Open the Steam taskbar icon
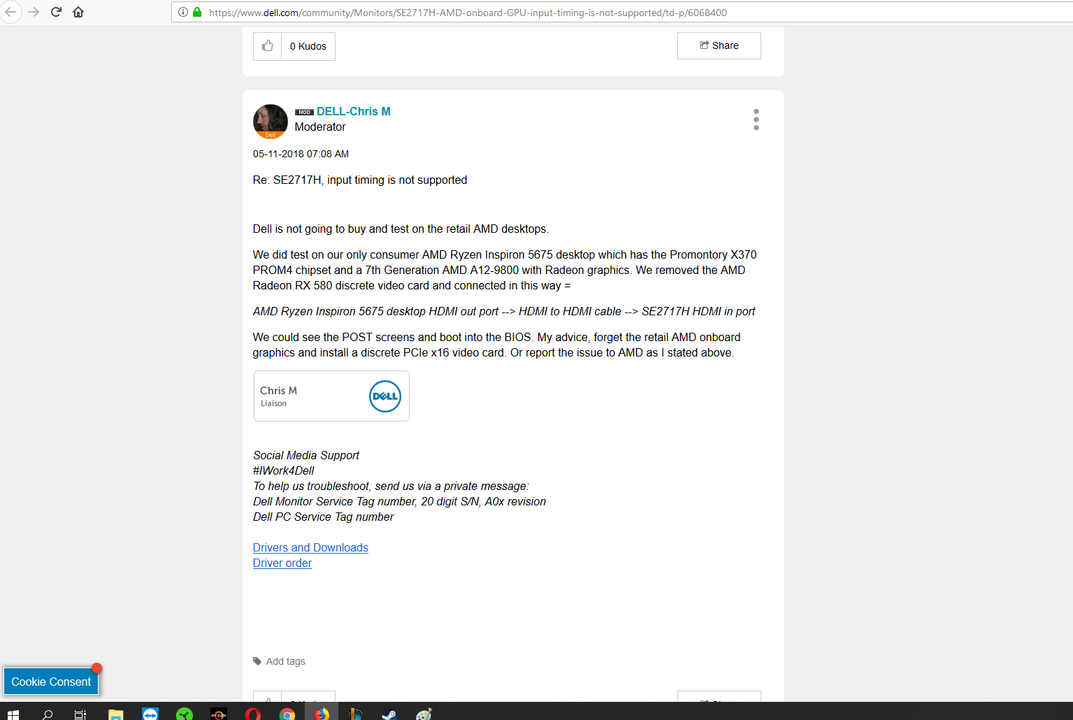 coord(389,714)
